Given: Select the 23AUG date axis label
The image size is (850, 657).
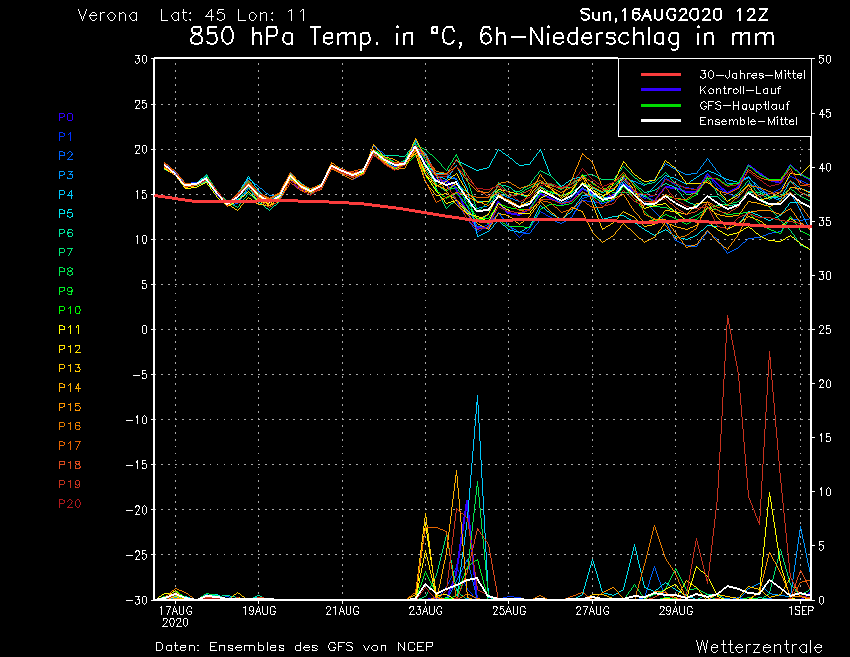Looking at the screenshot, I should (x=426, y=609).
